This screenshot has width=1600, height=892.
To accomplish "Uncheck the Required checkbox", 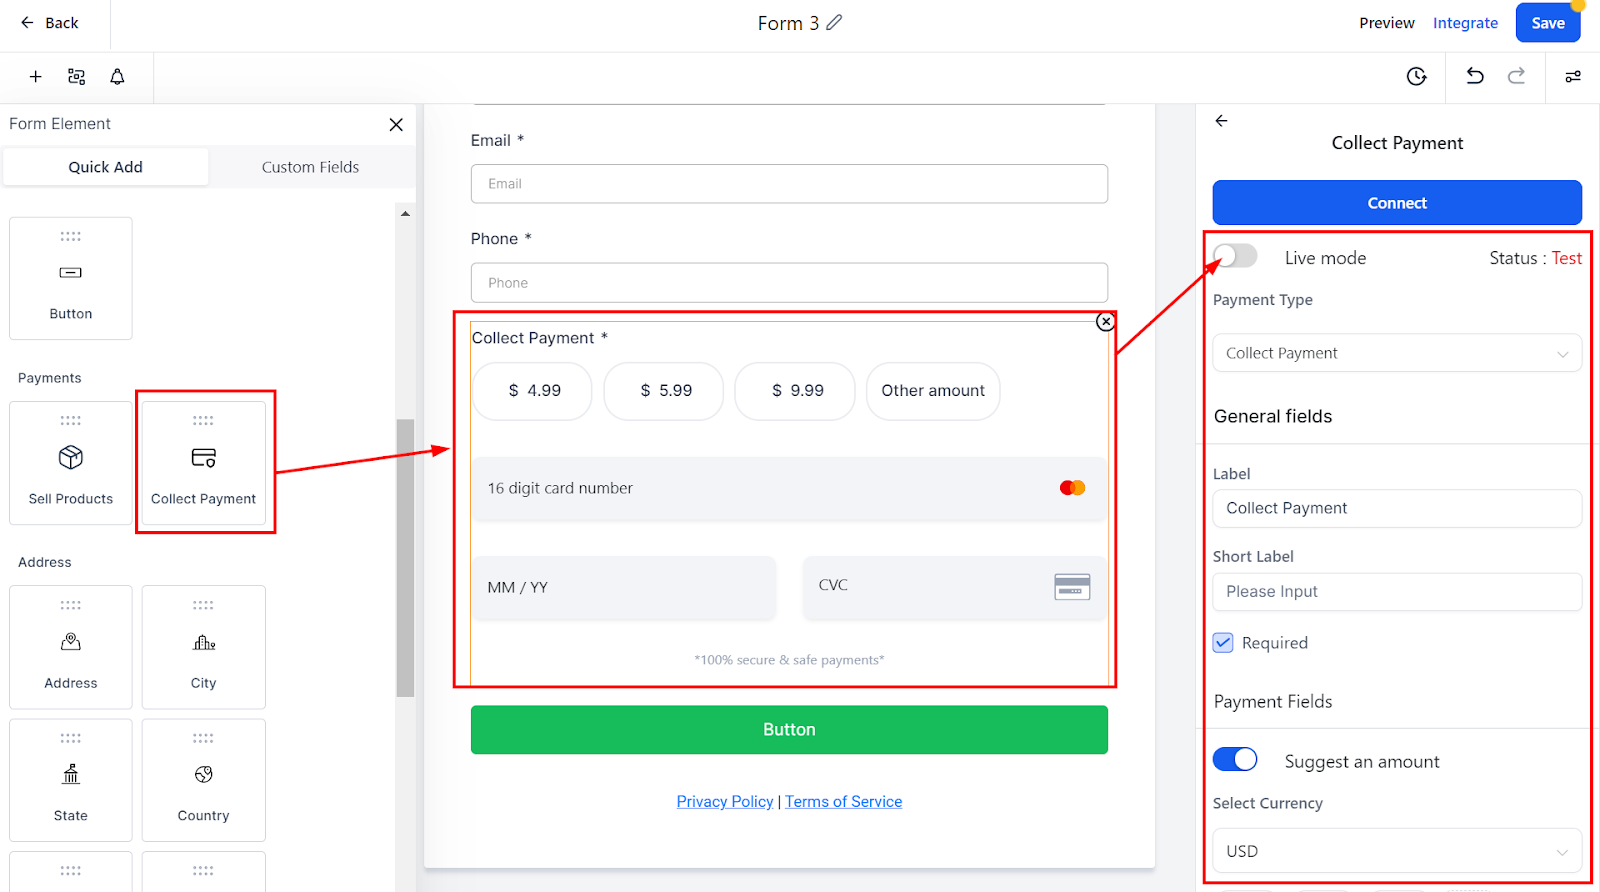I will (x=1223, y=643).
